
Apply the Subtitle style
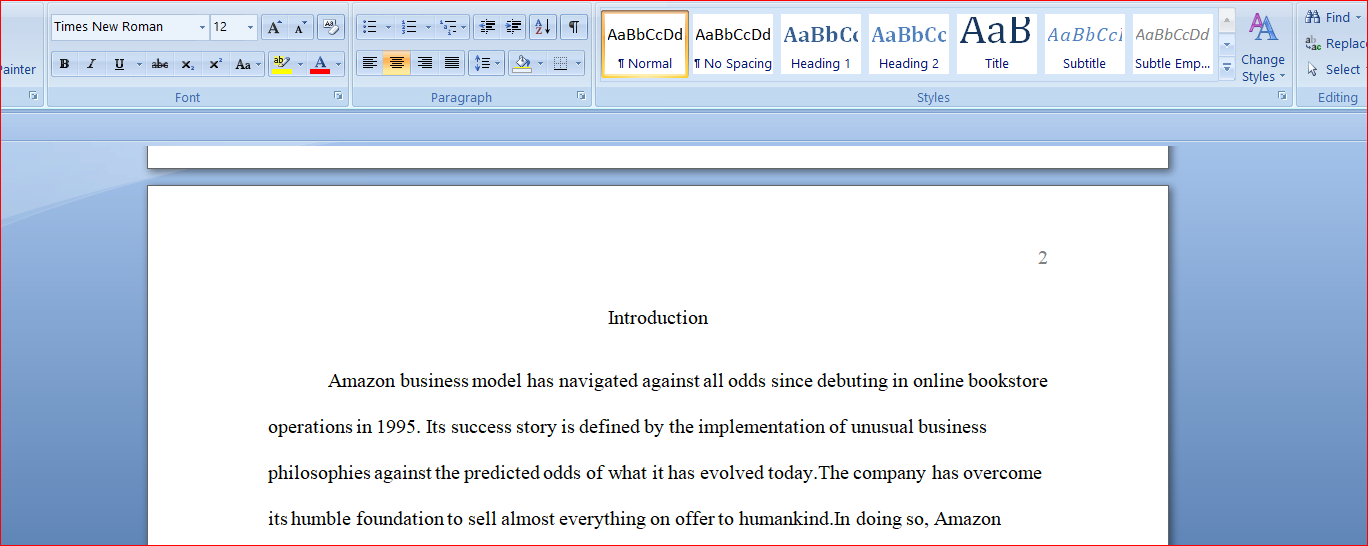tap(1085, 43)
